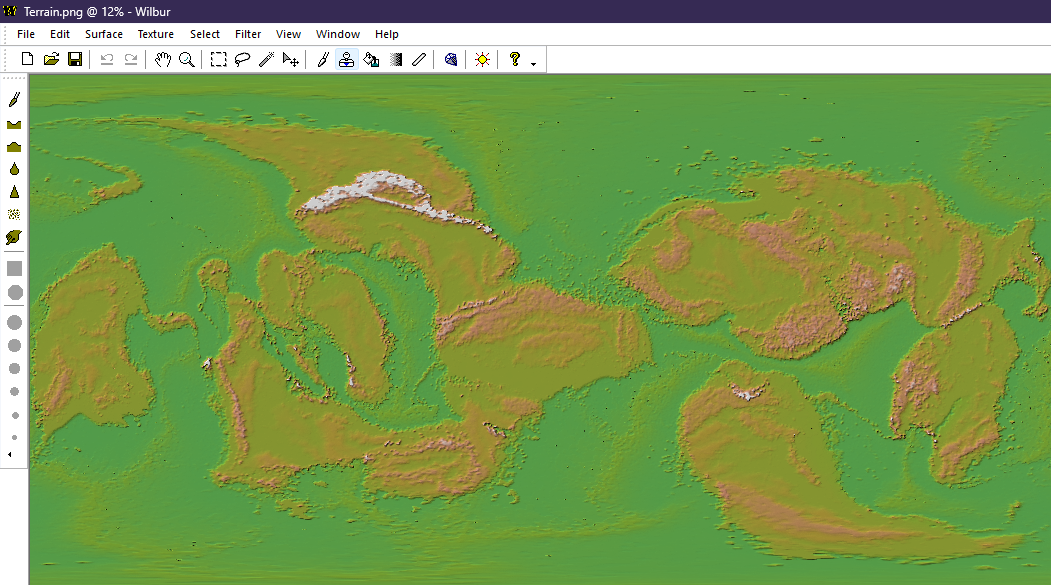
Task: Toggle the octagonal brush shape
Action: [14, 292]
